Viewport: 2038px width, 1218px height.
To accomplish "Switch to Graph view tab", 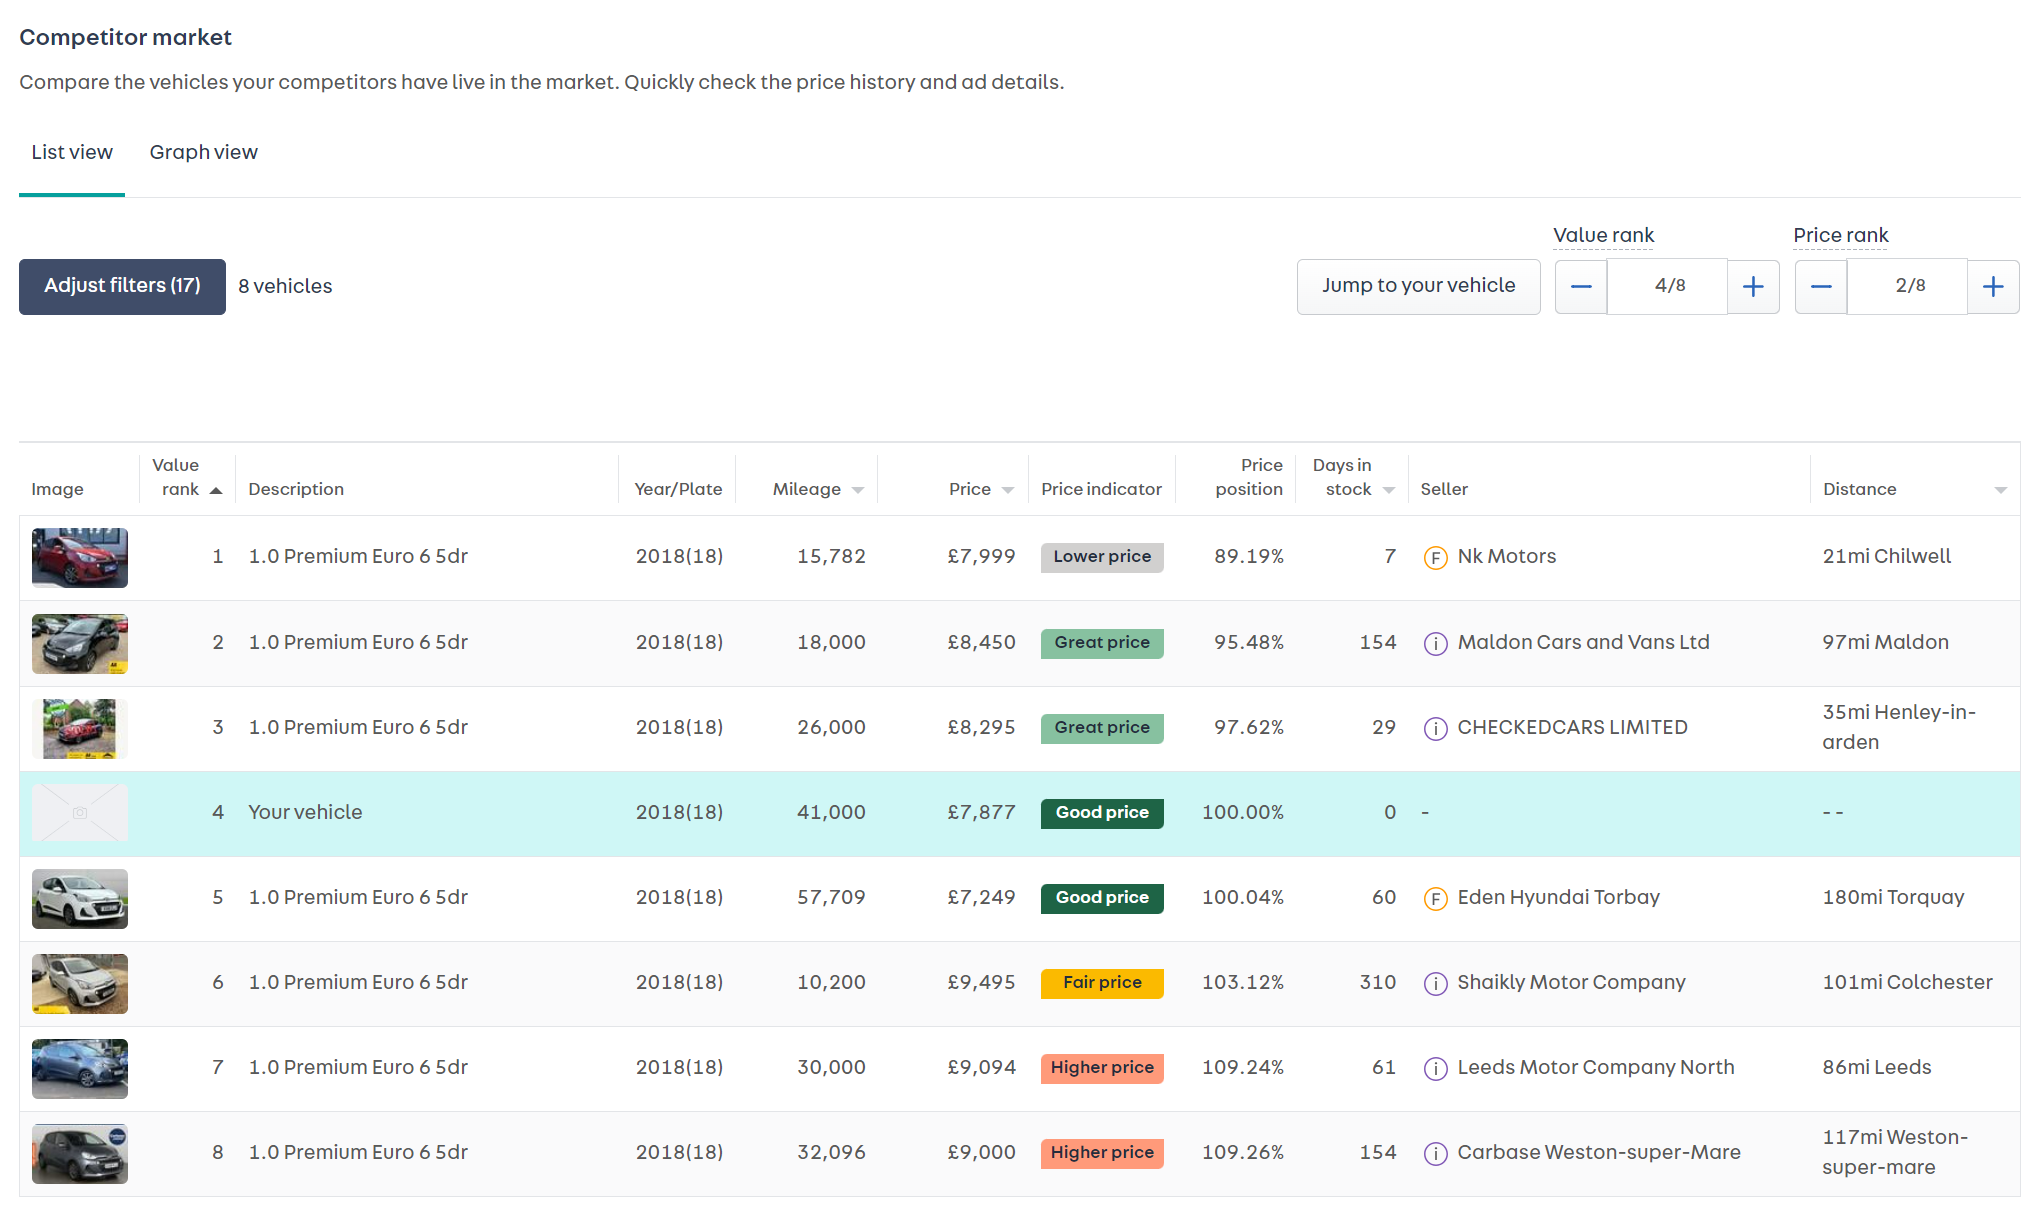I will 204,152.
